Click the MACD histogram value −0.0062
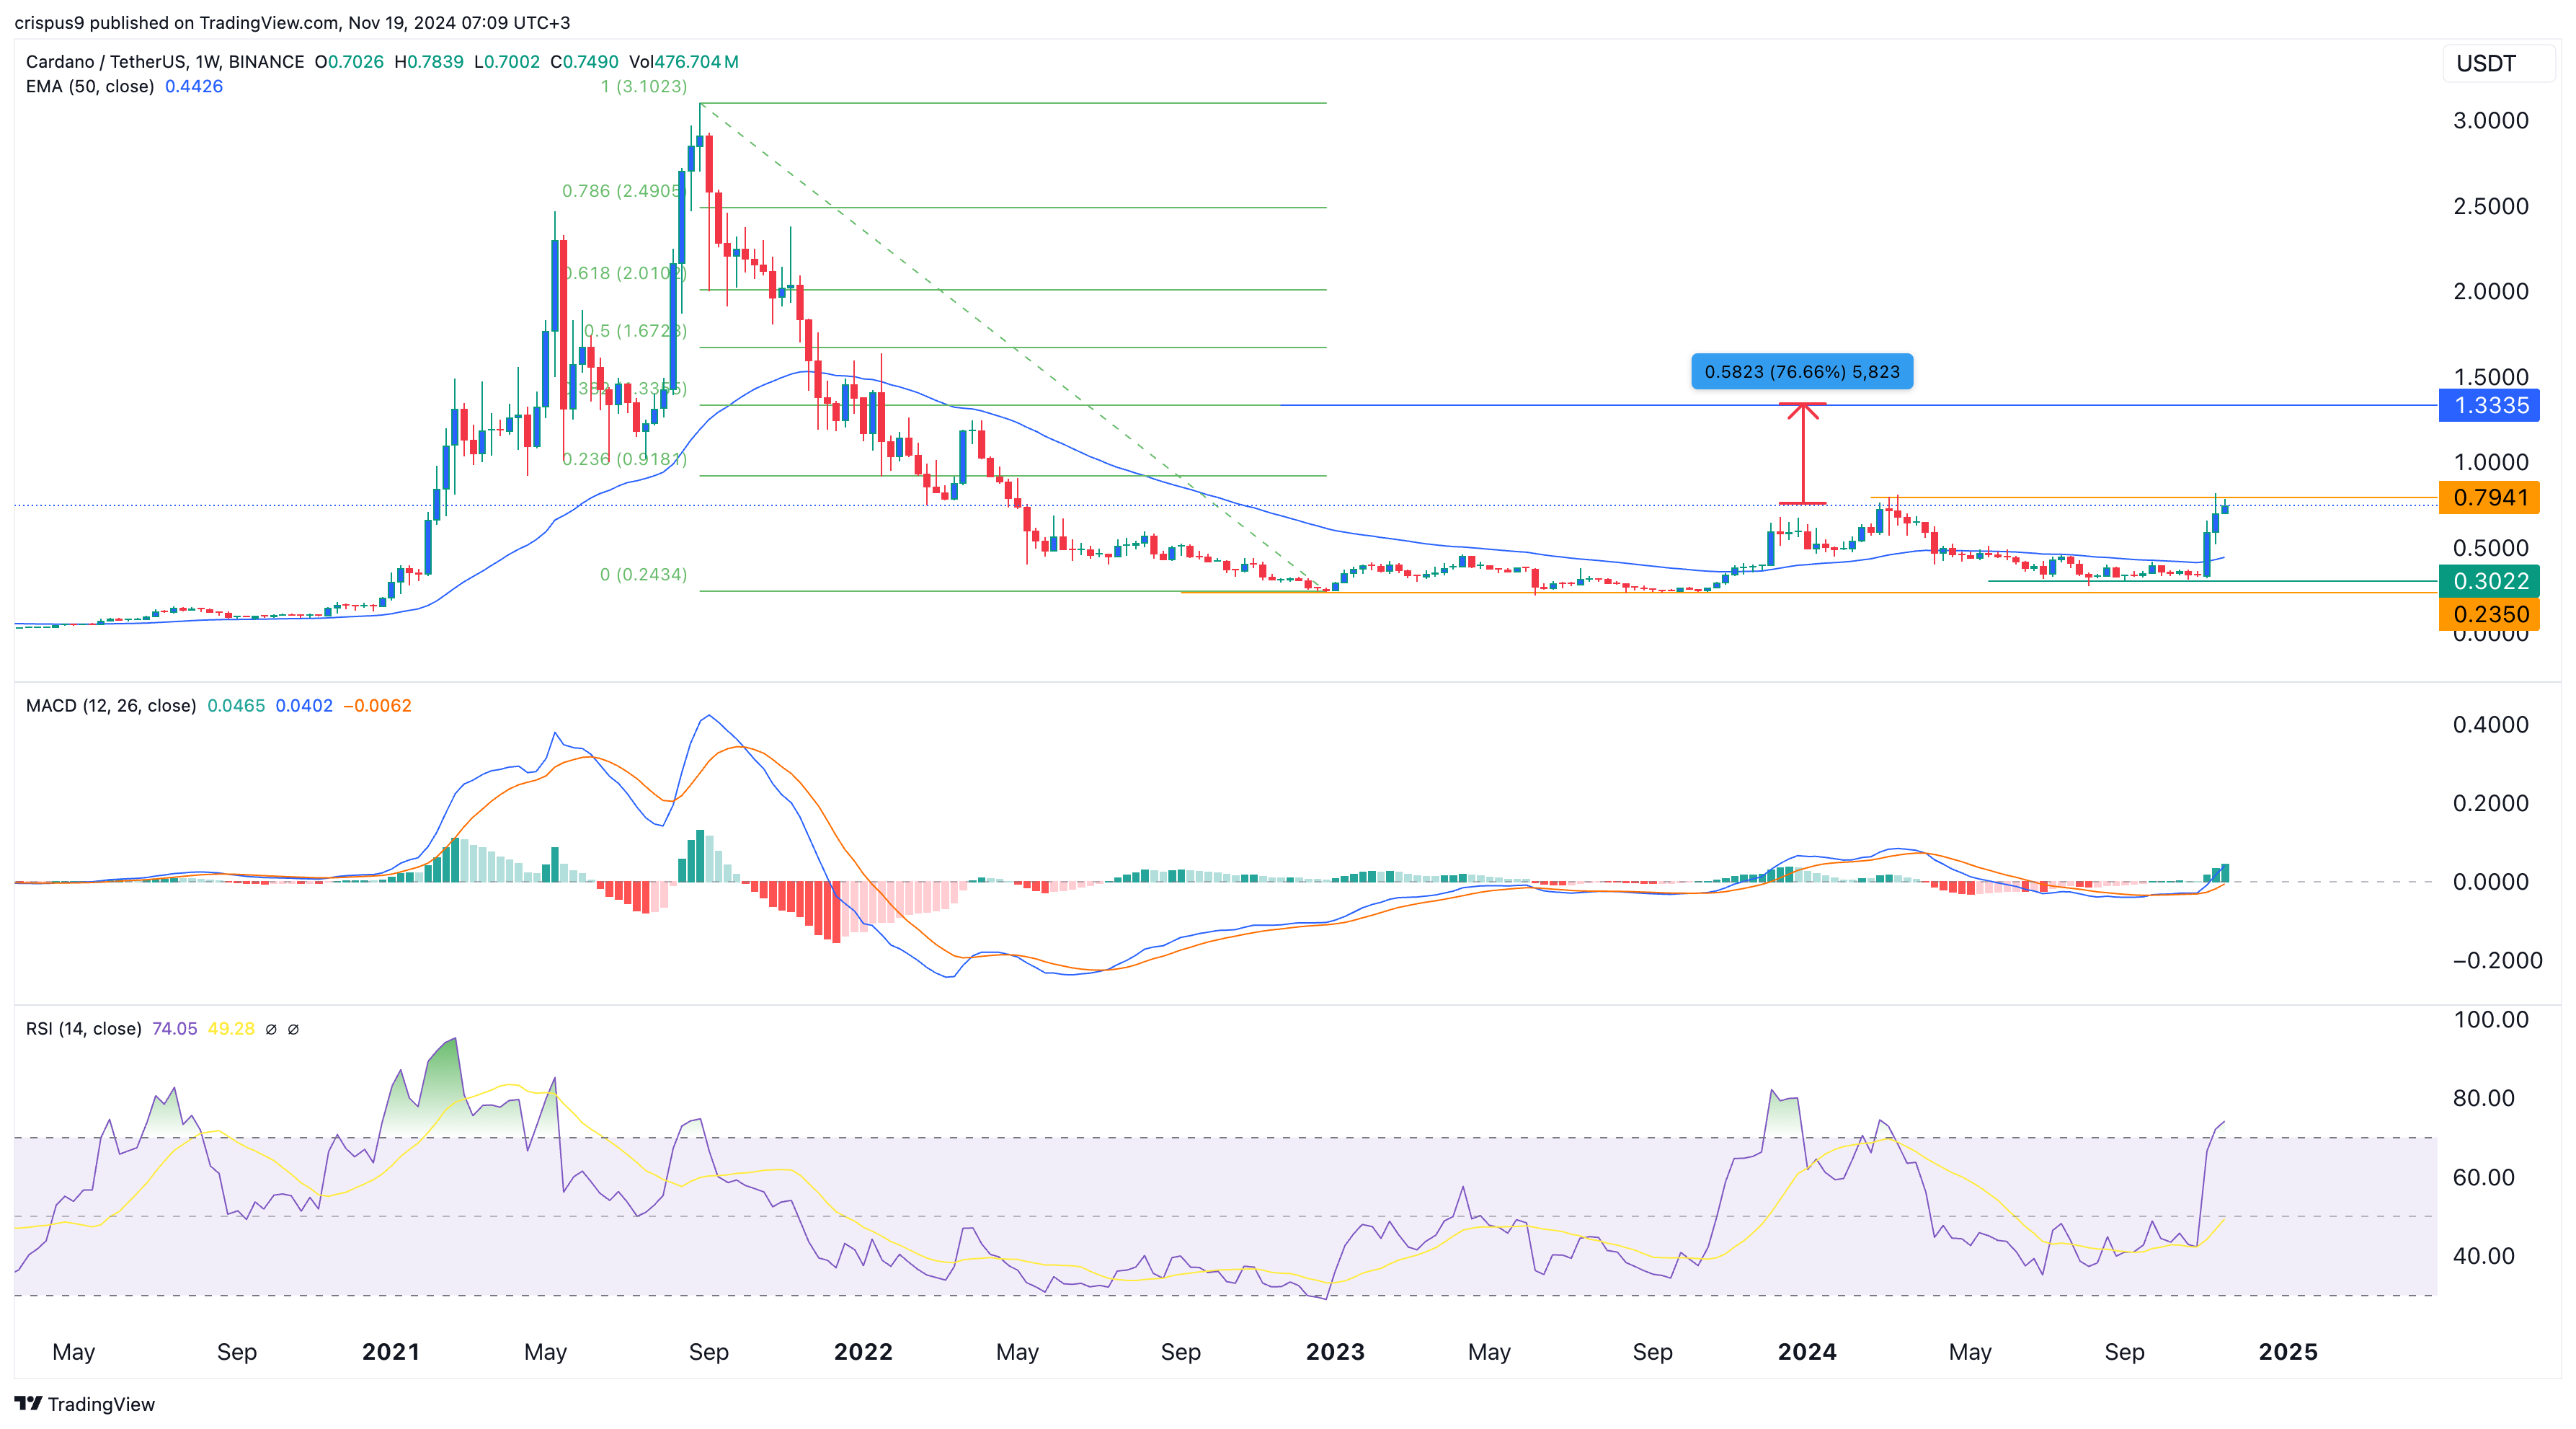 pos(377,706)
